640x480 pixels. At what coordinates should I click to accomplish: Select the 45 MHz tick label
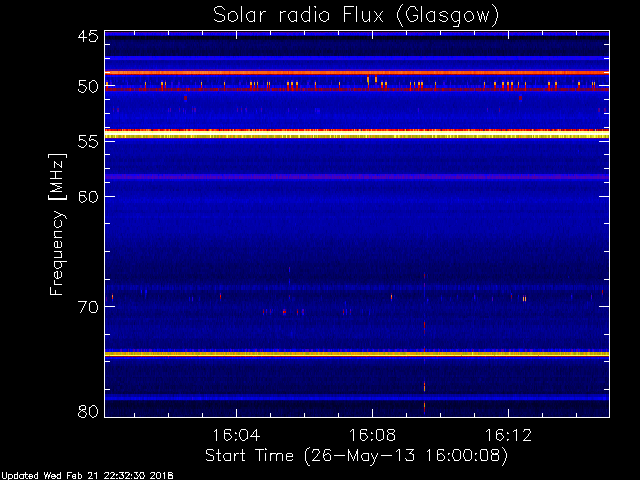coord(87,37)
